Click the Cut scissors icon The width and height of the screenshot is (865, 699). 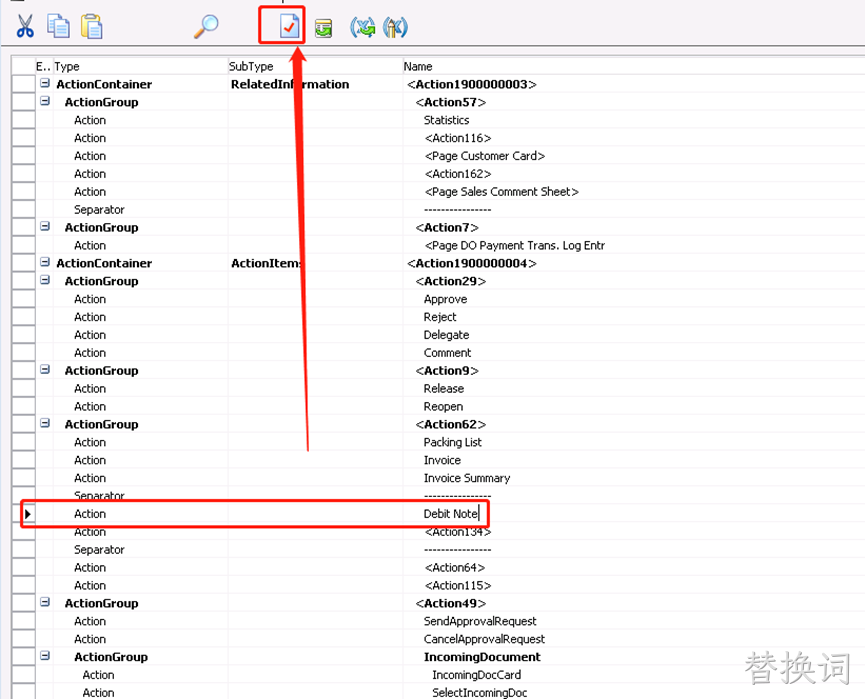[25, 26]
